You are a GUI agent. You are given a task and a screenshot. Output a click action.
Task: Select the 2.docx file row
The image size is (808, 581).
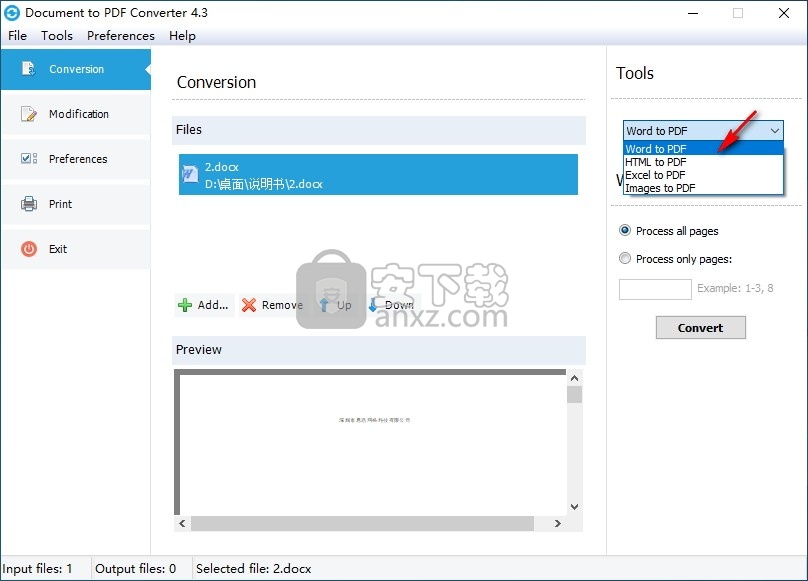coord(378,174)
